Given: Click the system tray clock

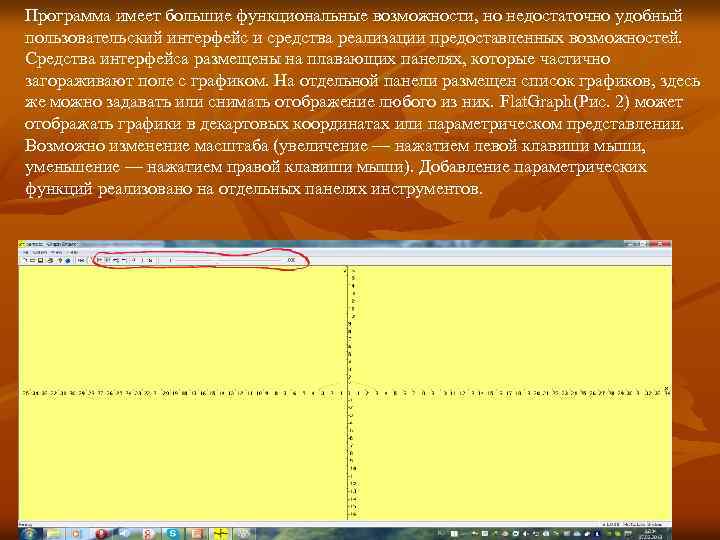Looking at the screenshot, I should pyautogui.click(x=650, y=534).
